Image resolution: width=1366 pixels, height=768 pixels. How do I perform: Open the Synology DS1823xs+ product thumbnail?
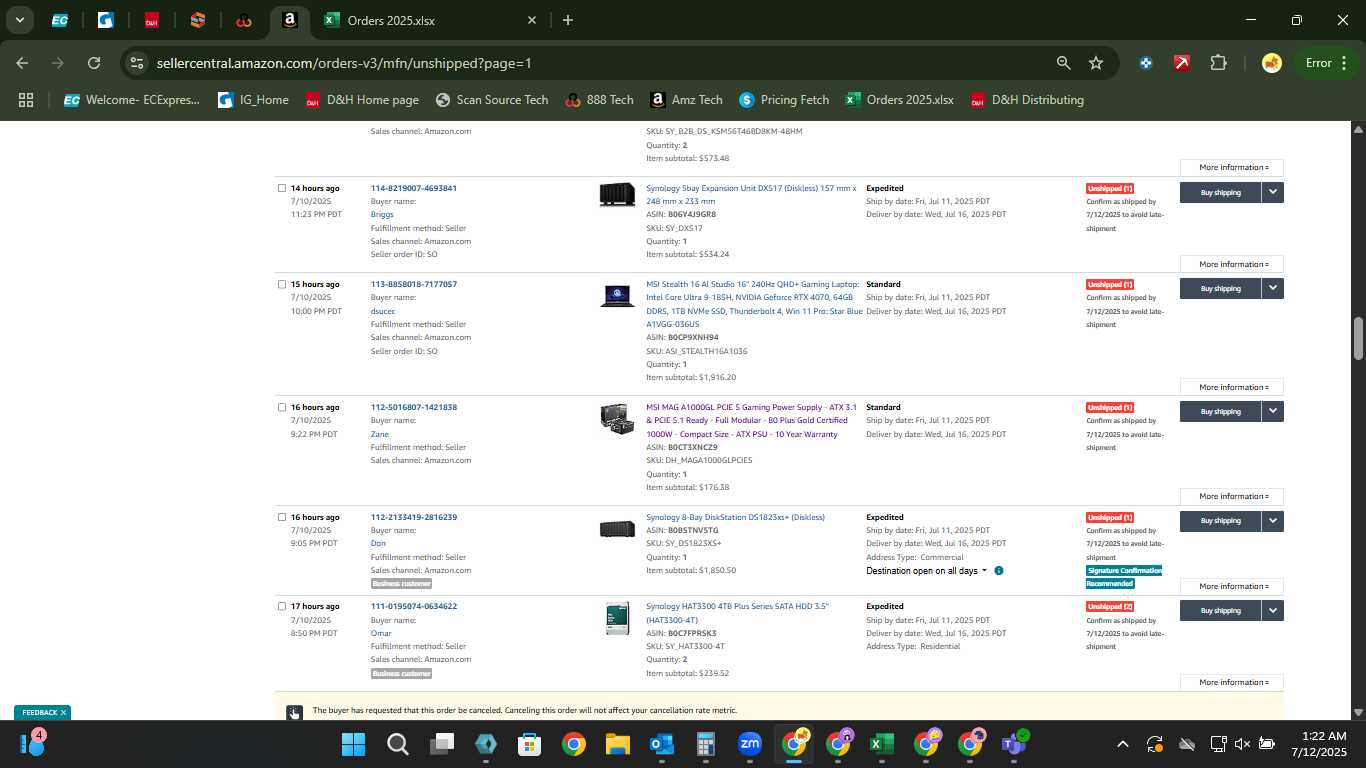[x=617, y=529]
